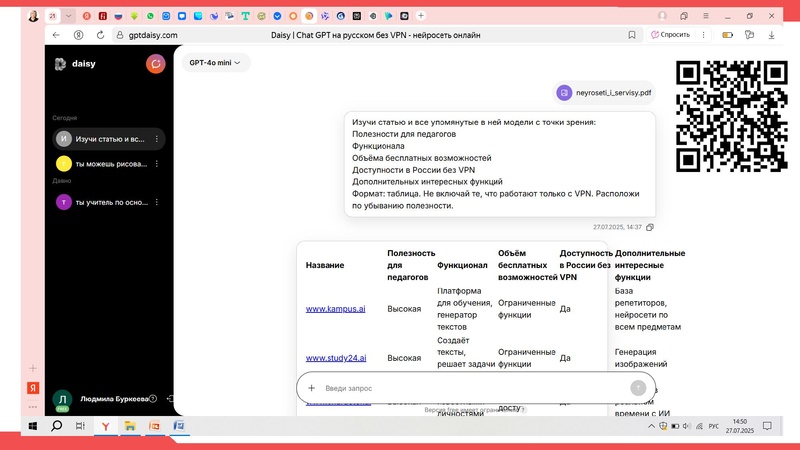
Task: Open a new browser tab
Action: [421, 16]
